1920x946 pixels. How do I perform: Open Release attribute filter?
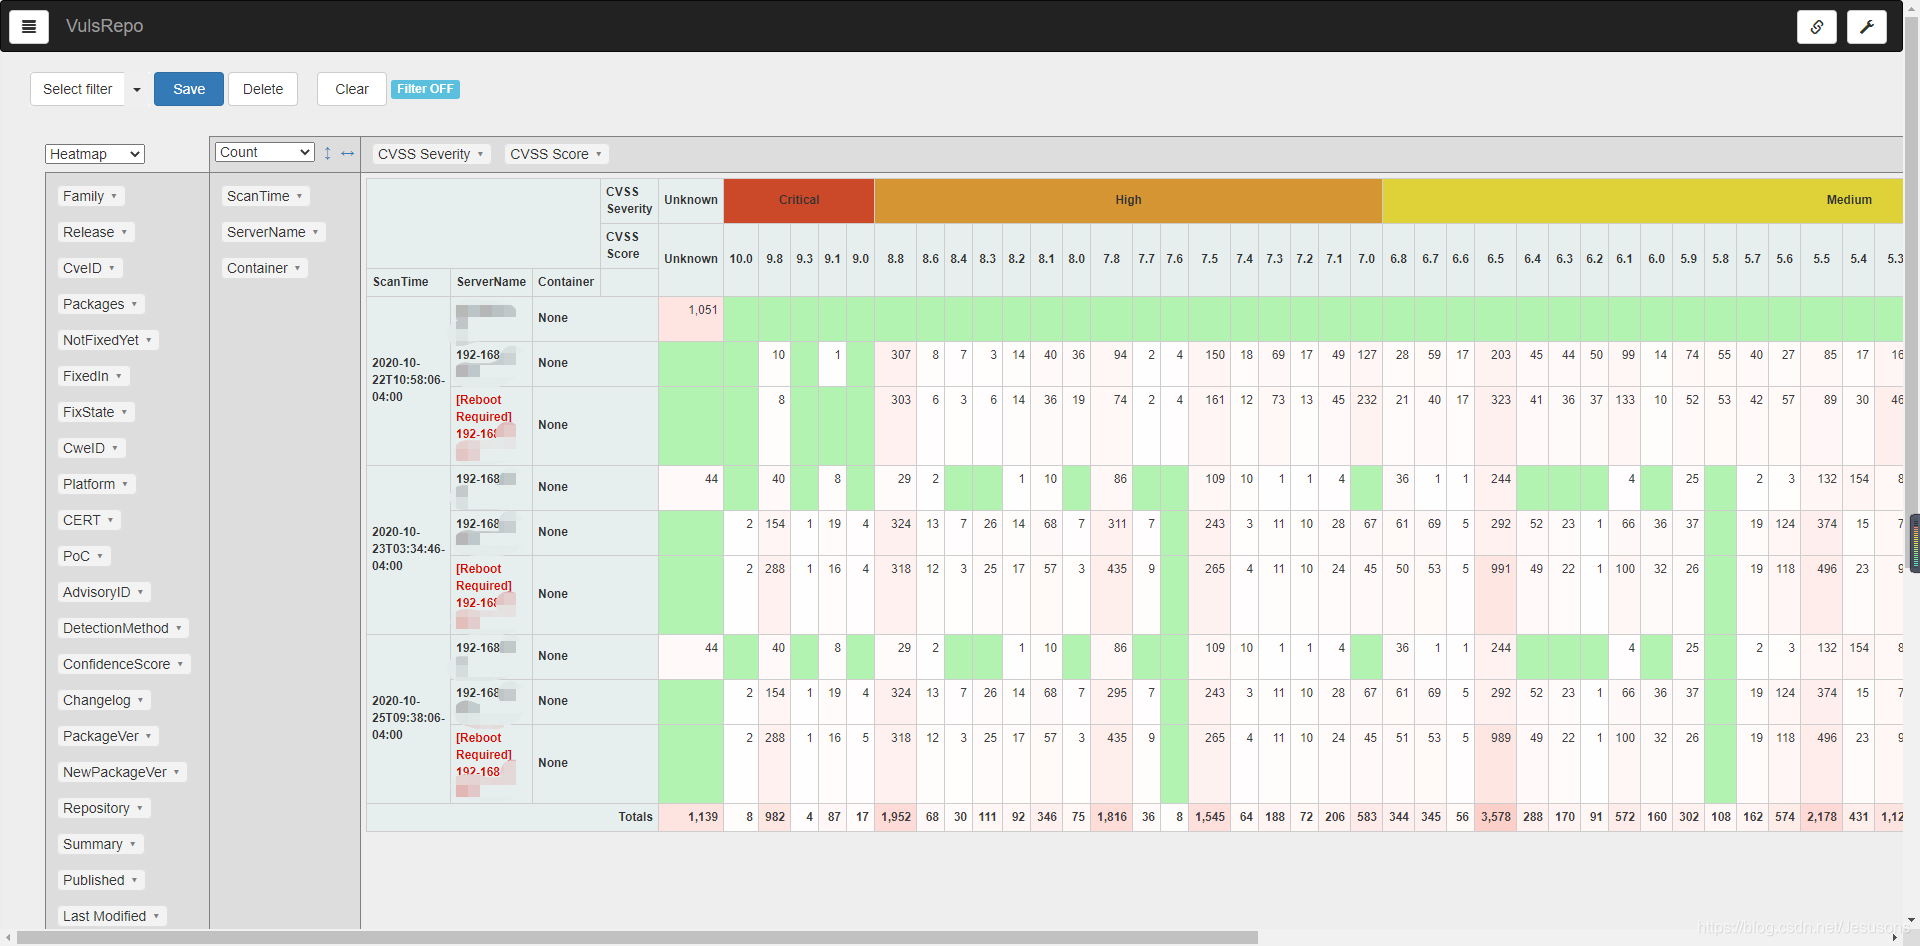pos(124,232)
